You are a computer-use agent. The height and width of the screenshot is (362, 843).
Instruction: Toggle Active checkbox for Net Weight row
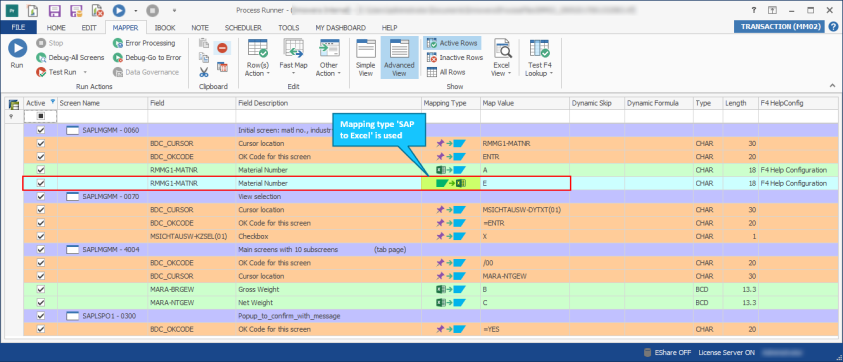[40, 302]
